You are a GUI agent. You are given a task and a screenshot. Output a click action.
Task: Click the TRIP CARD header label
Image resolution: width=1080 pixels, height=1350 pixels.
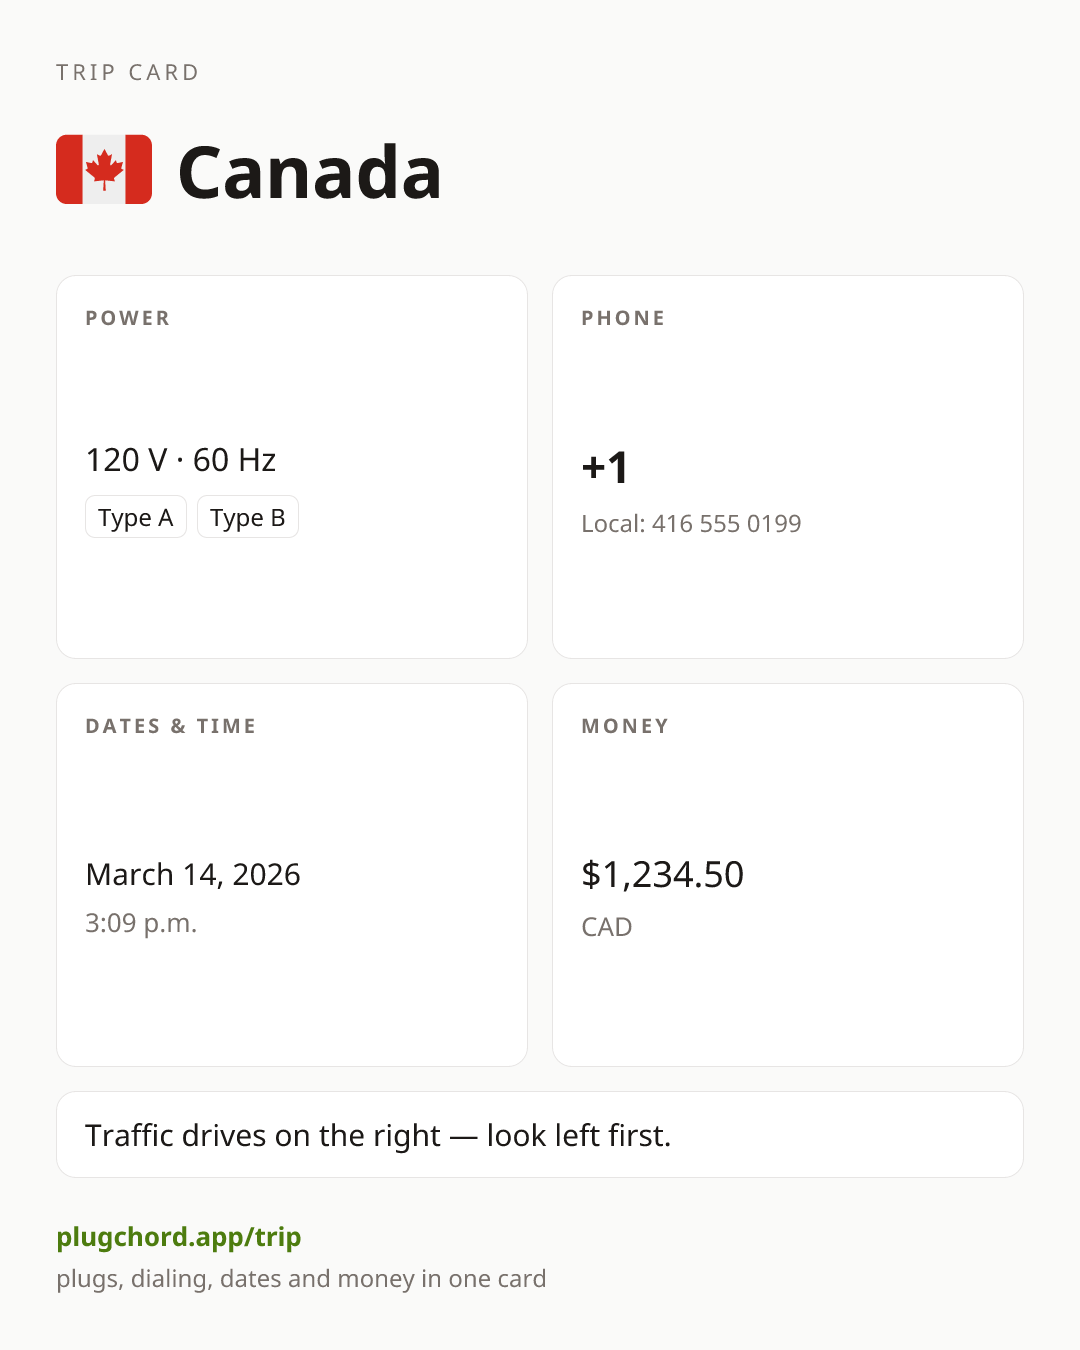click(x=128, y=72)
